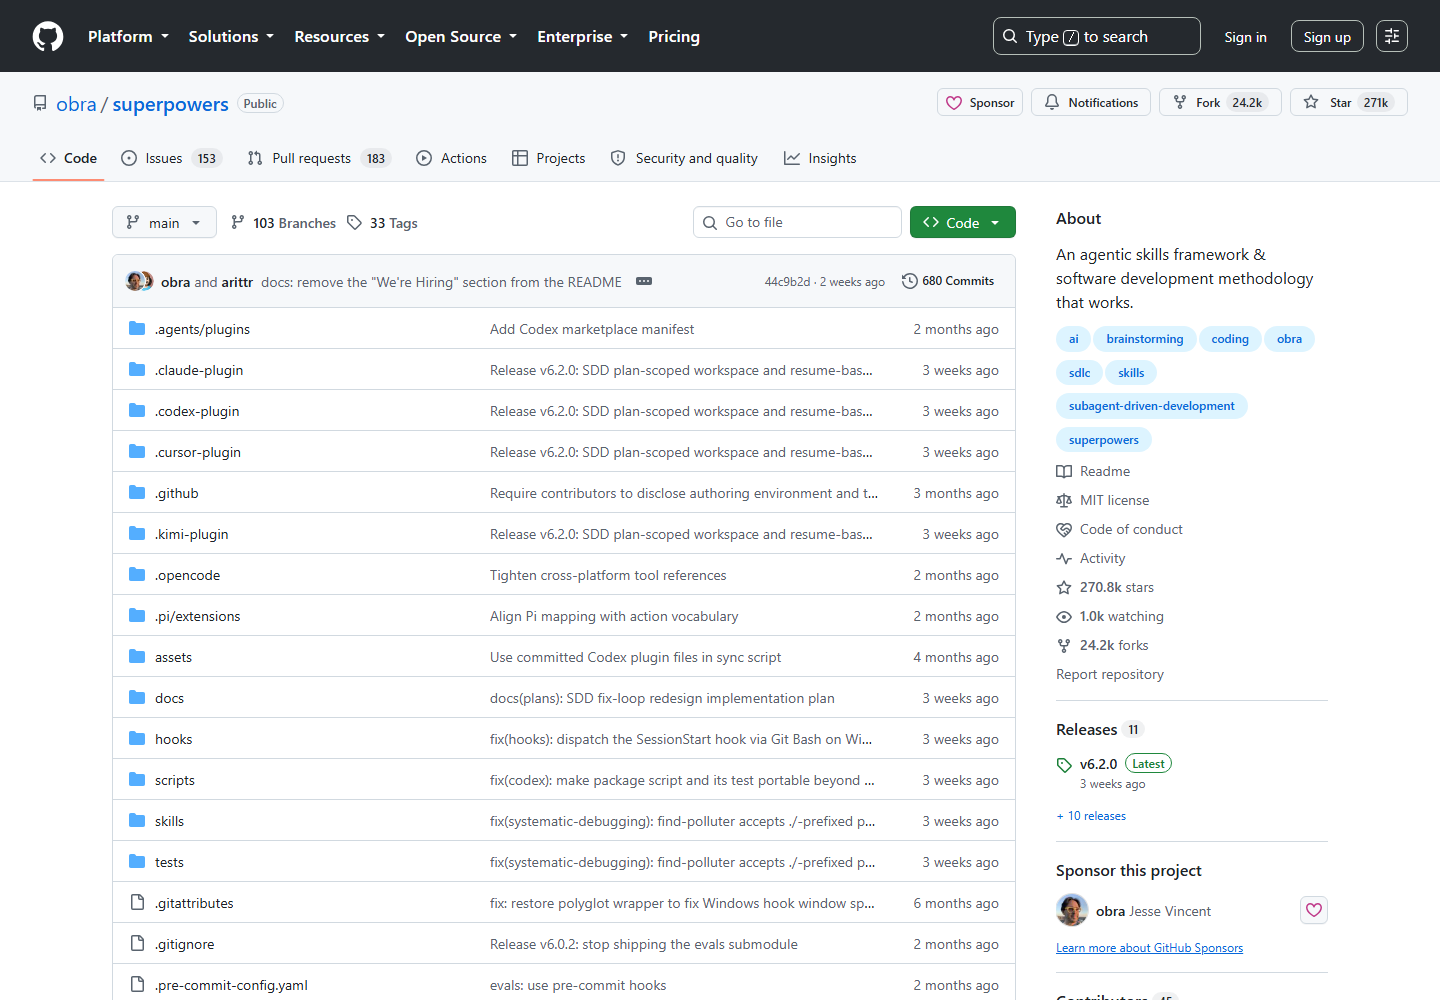The width and height of the screenshot is (1440, 1000).
Task: Click the folder icon beside hooks
Action: (137, 739)
